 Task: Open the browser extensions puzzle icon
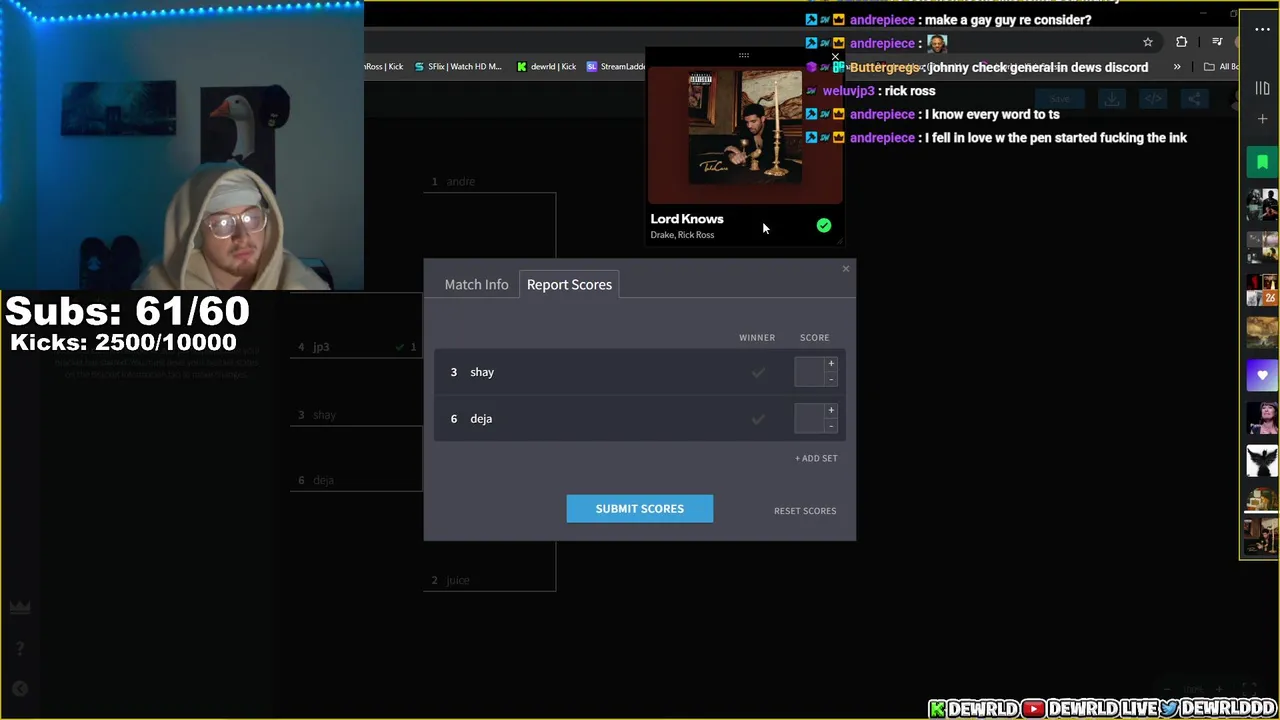coord(1182,42)
